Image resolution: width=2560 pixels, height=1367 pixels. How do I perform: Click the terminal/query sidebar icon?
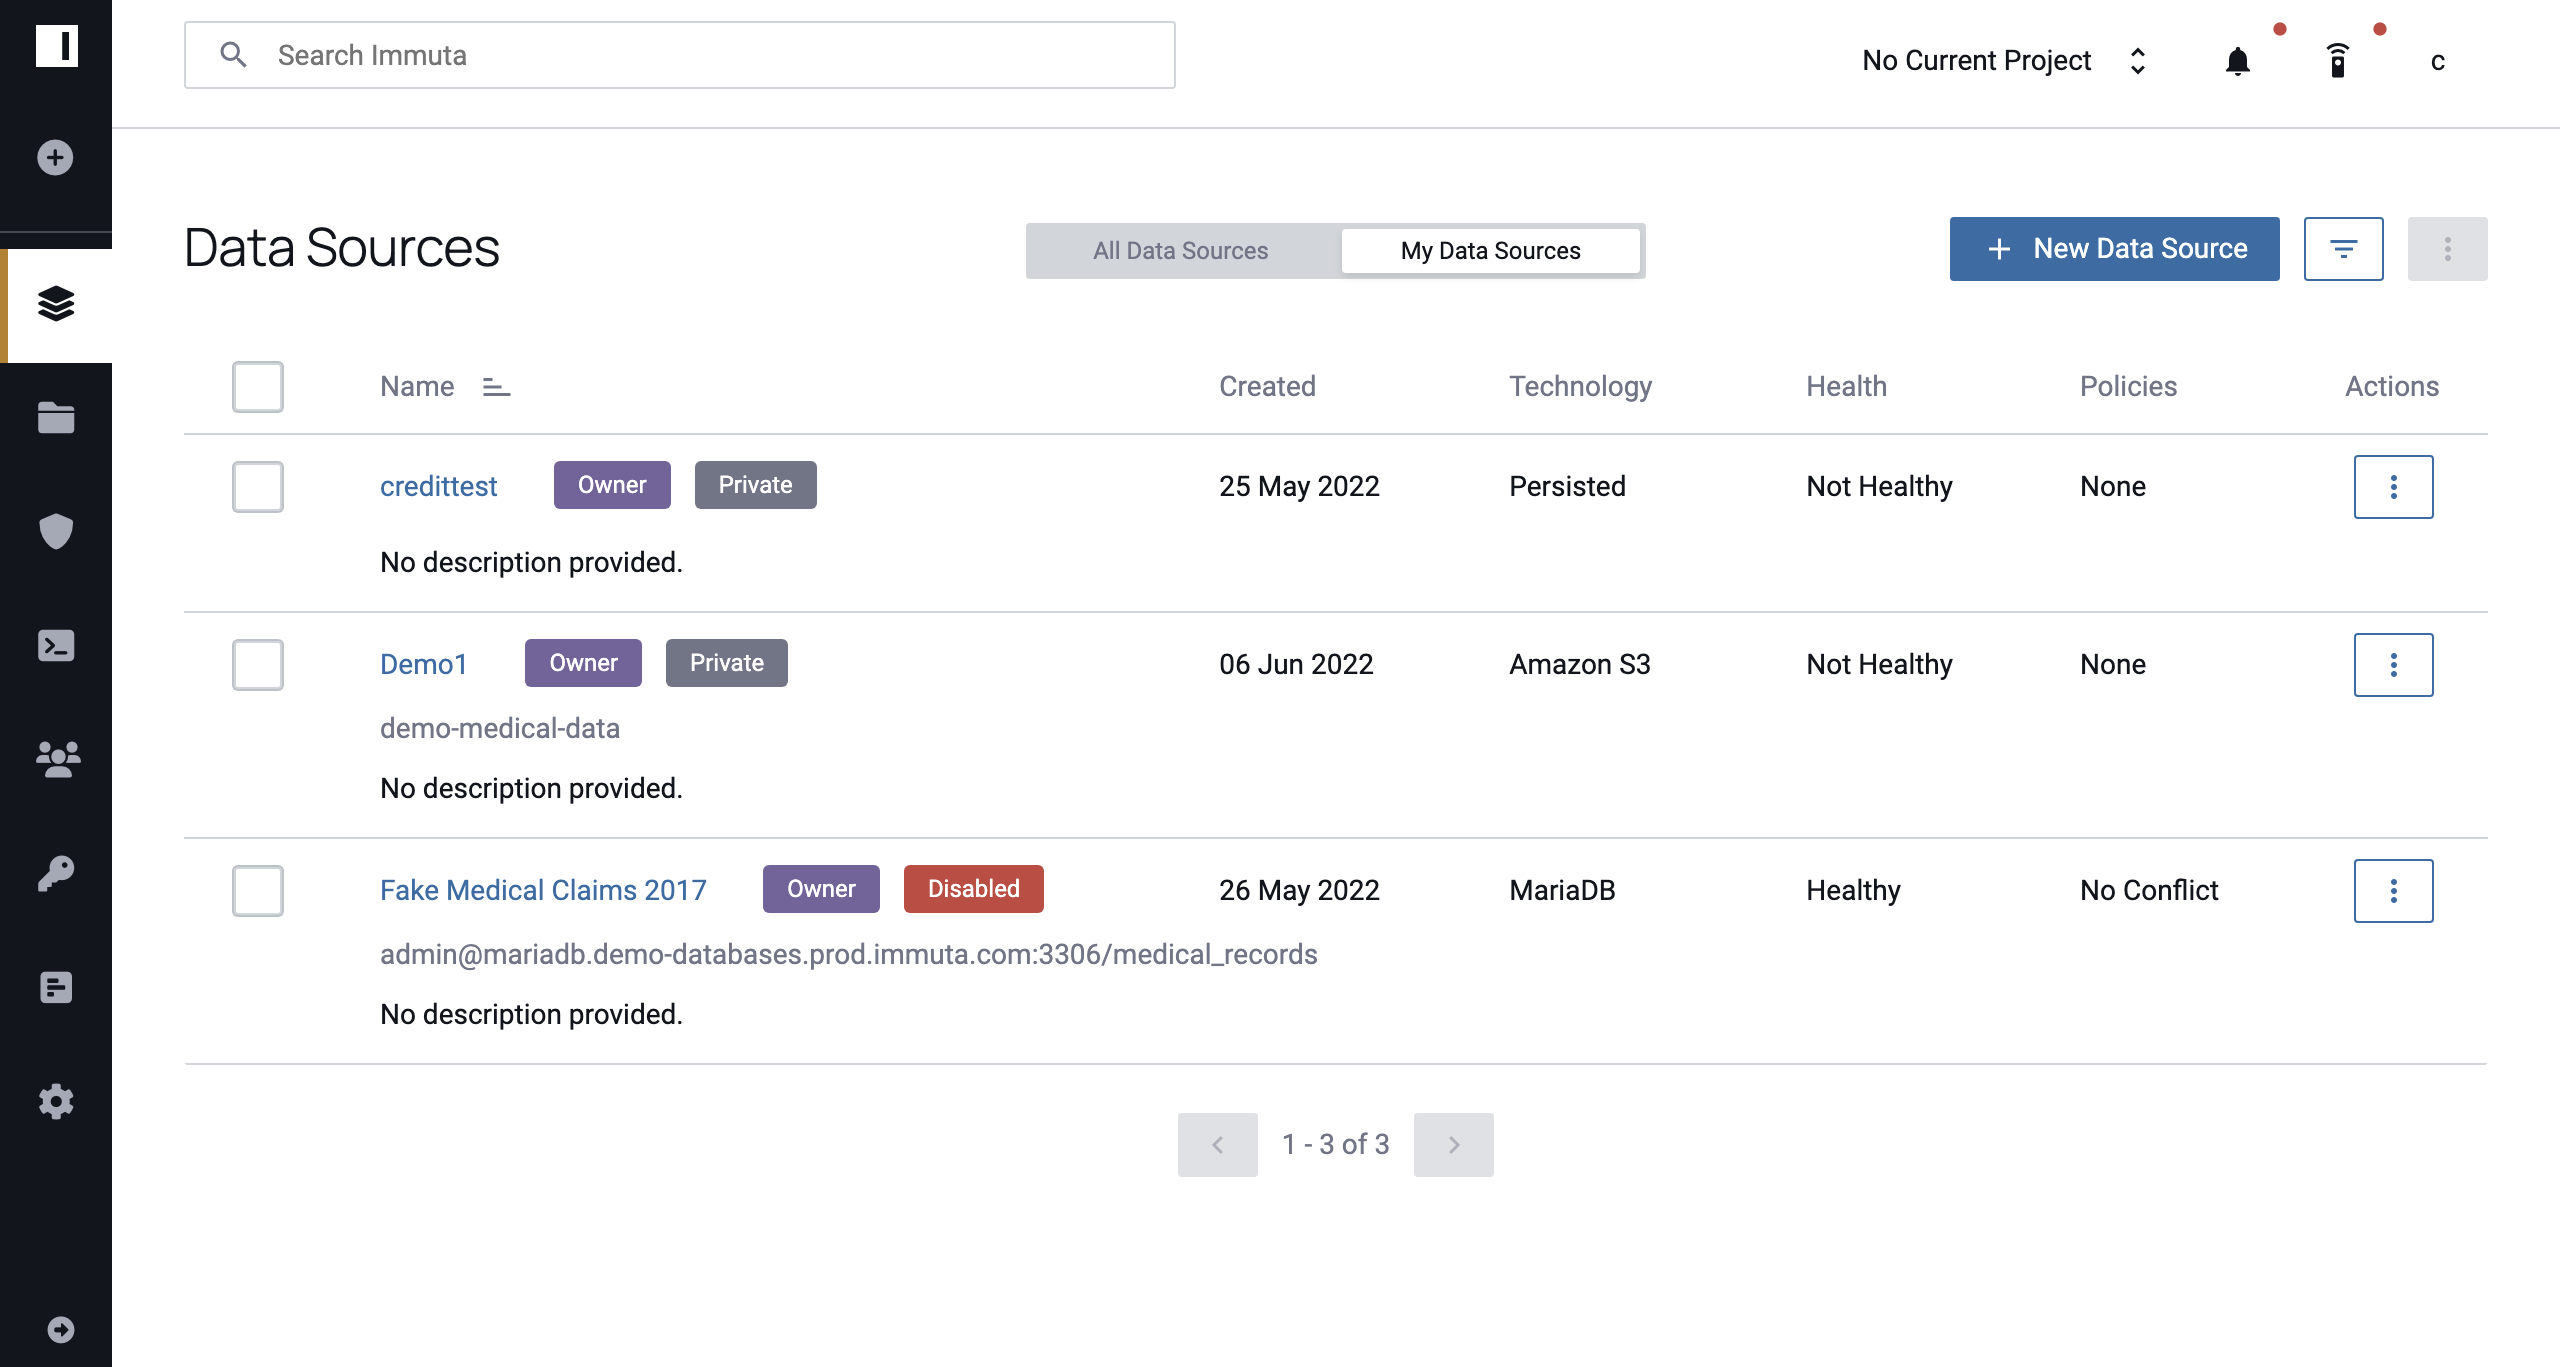pyautogui.click(x=56, y=645)
